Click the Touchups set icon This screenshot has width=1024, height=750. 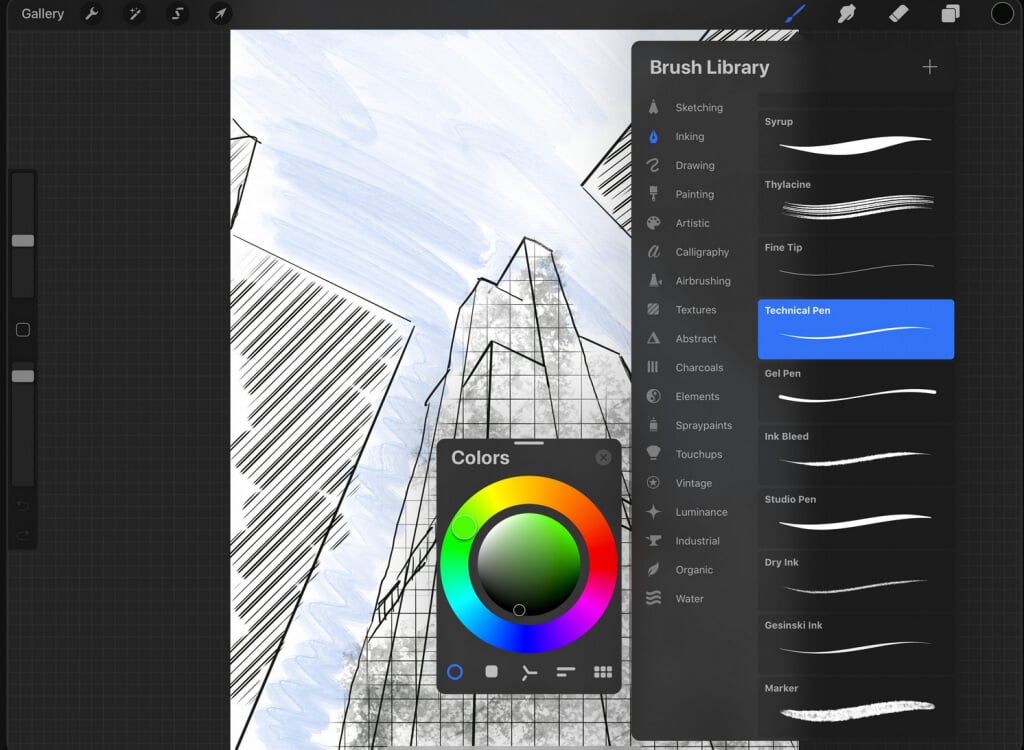click(x=653, y=453)
